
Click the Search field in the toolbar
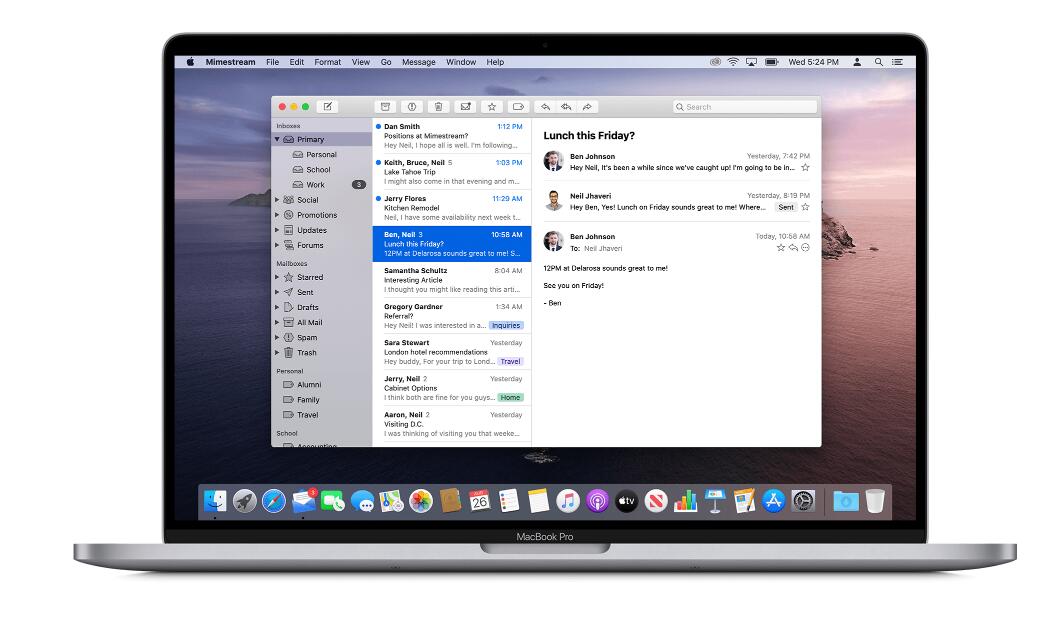[x=745, y=107]
